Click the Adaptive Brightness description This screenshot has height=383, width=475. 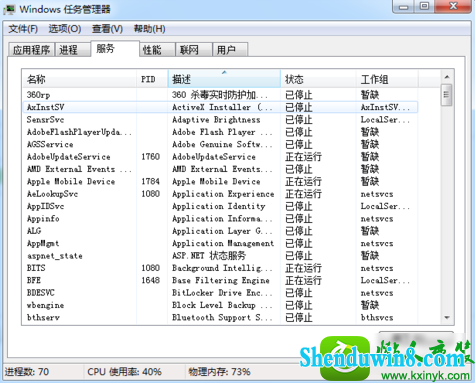point(216,120)
